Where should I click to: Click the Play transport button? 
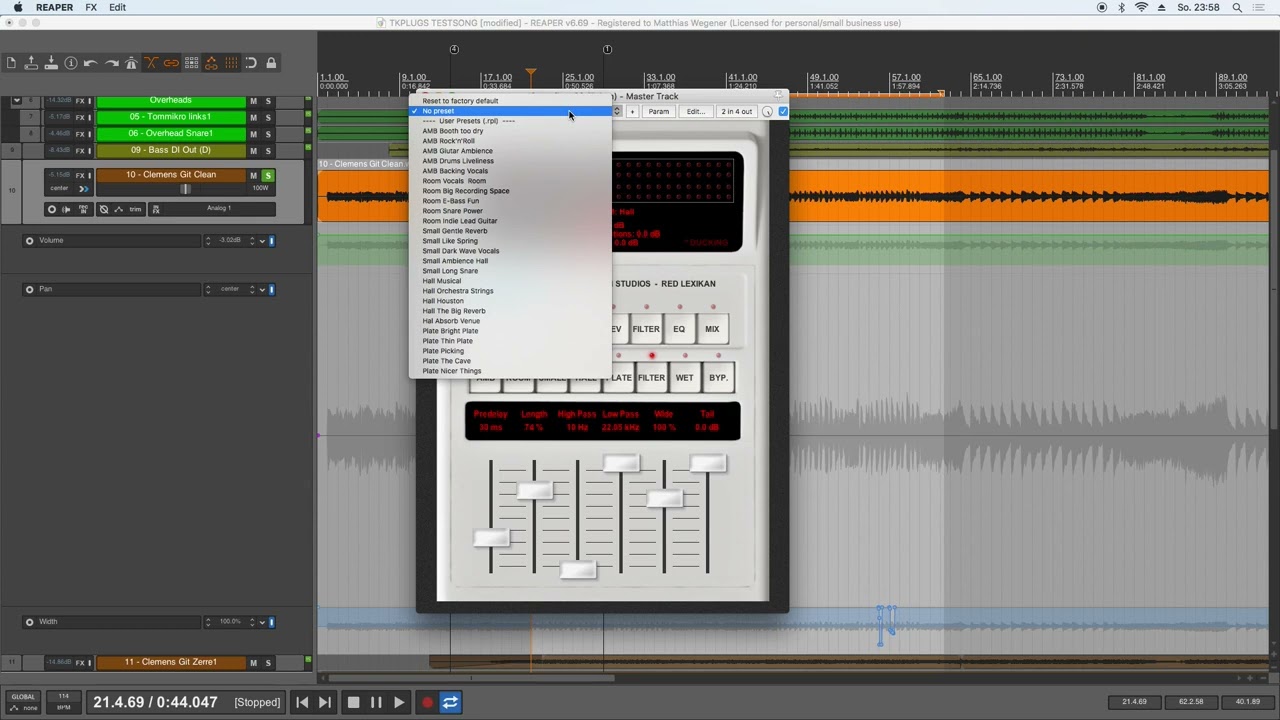point(399,703)
